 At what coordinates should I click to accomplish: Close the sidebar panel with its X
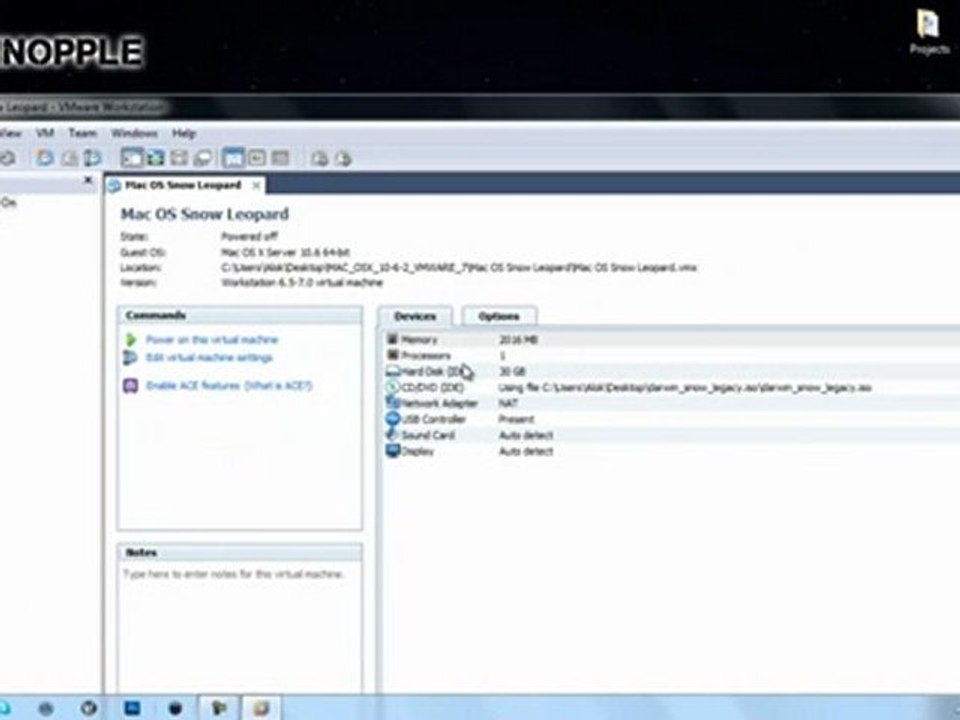[x=88, y=180]
